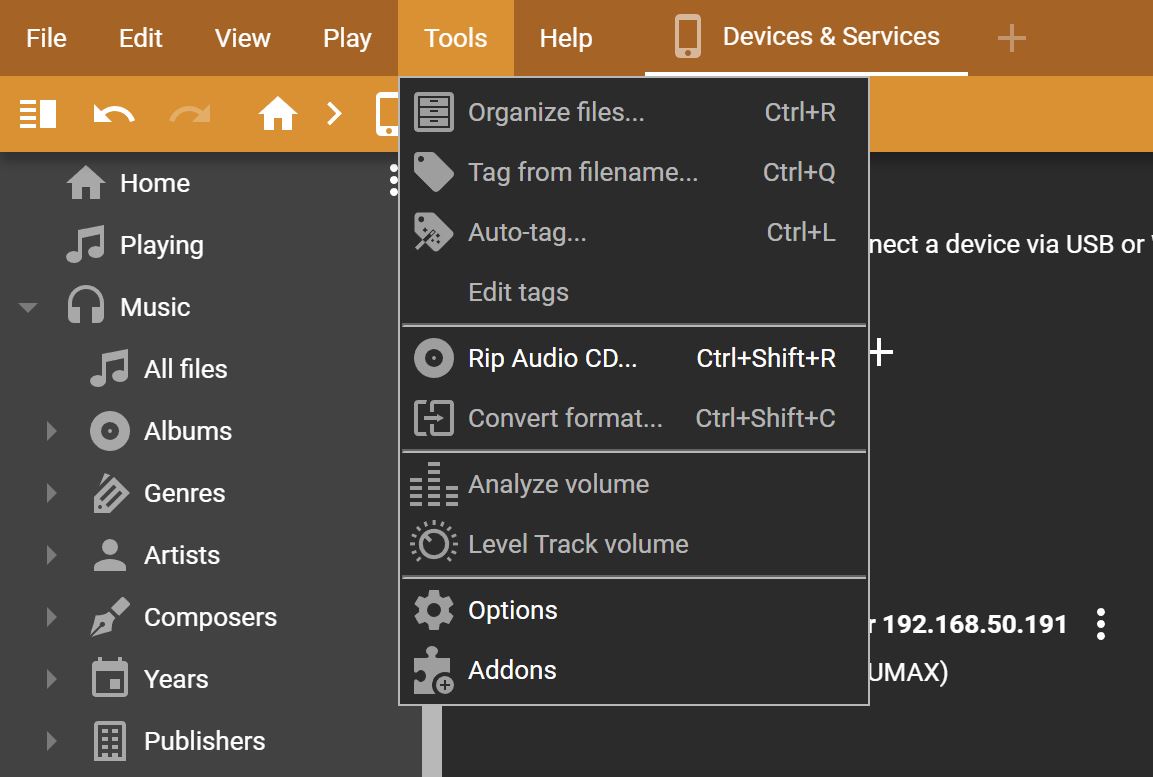Viewport: 1153px width, 777px height.
Task: Add a new tab with plus button
Action: pyautogui.click(x=1012, y=38)
